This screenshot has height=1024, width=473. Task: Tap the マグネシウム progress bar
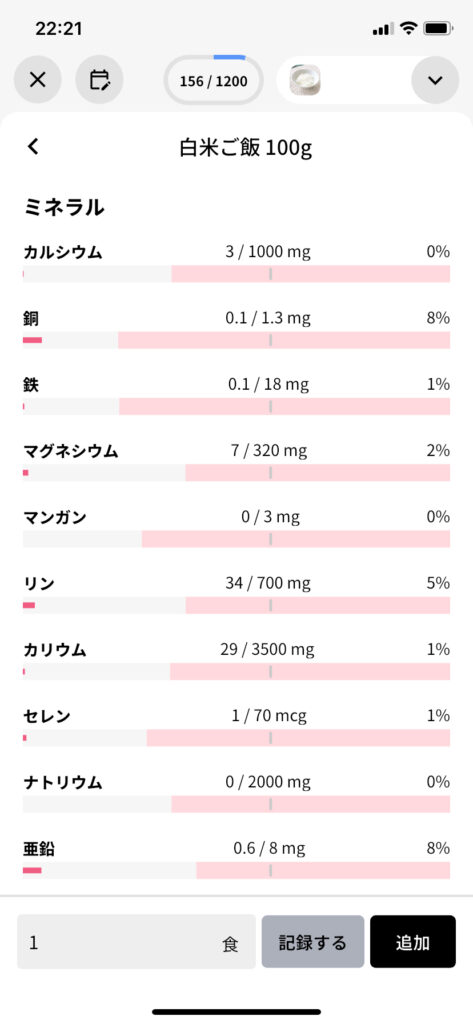click(x=236, y=472)
